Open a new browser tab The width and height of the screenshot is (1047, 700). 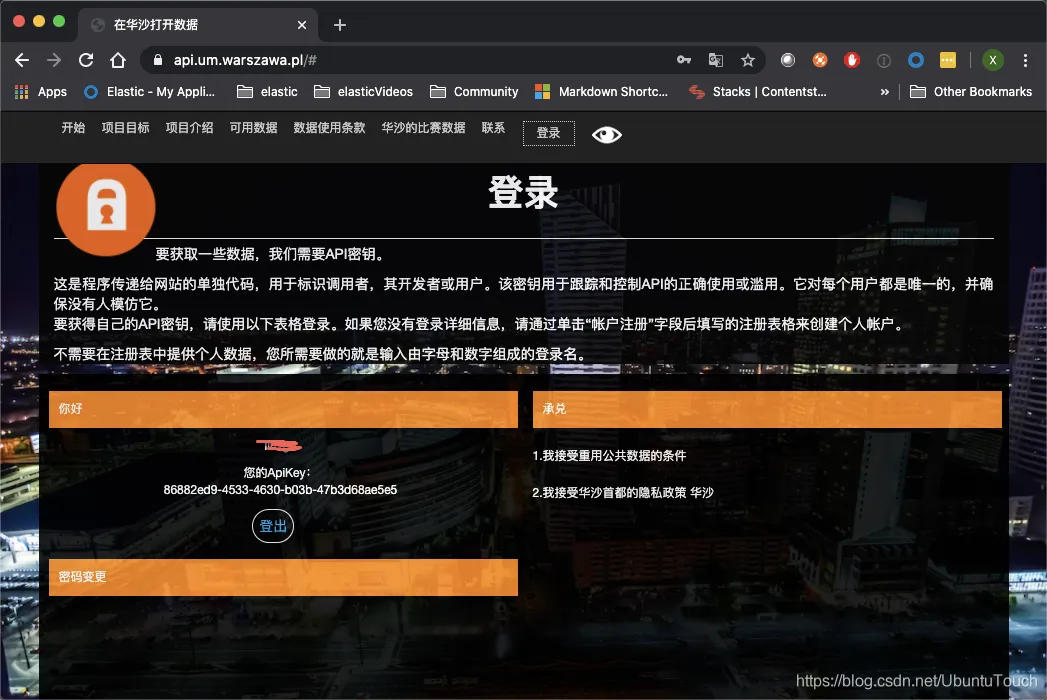click(340, 25)
